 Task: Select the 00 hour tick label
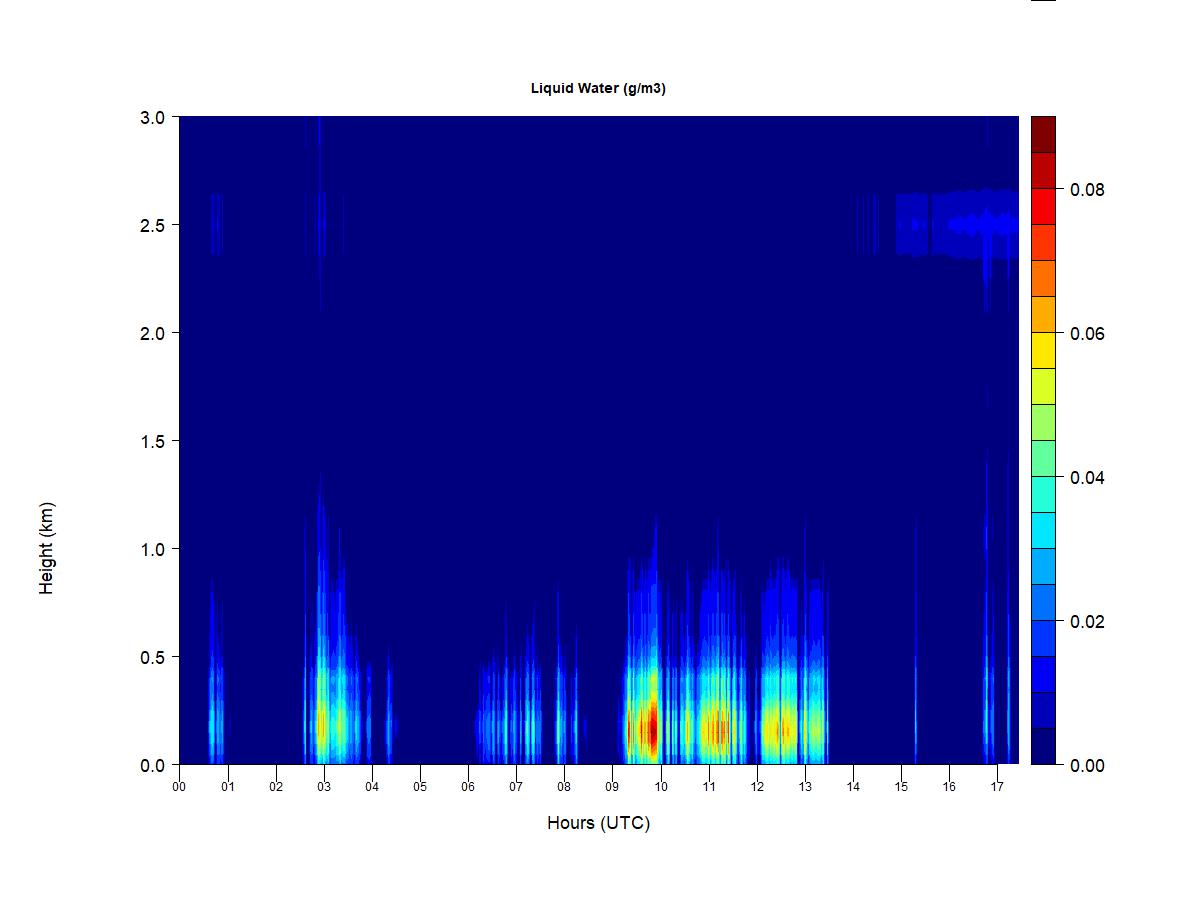(x=179, y=787)
